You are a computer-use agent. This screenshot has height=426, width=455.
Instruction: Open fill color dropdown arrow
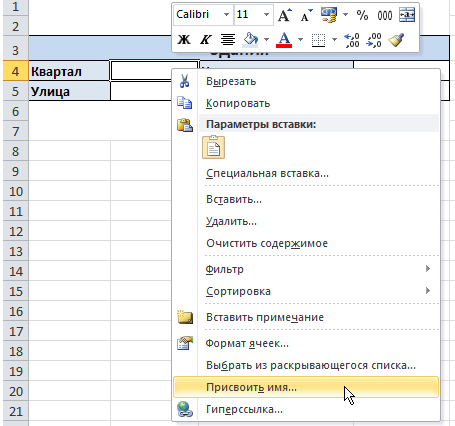point(266,40)
